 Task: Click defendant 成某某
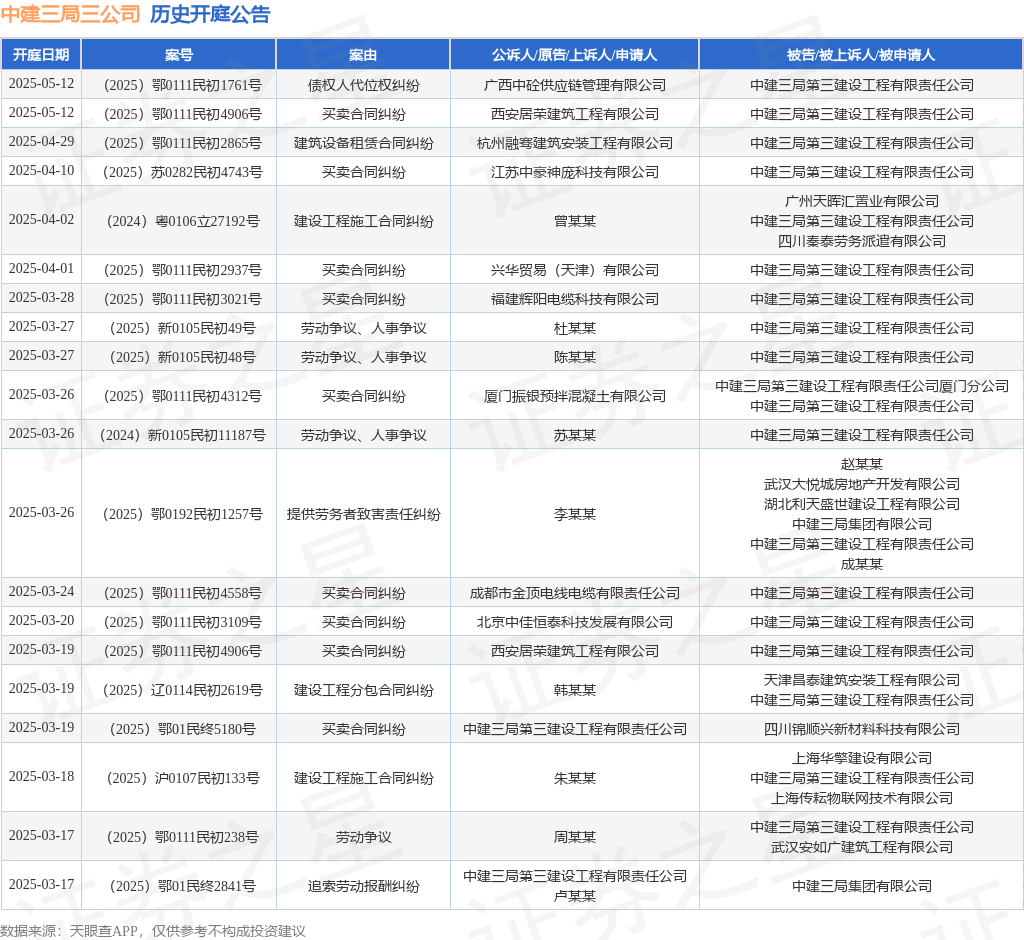[861, 564]
